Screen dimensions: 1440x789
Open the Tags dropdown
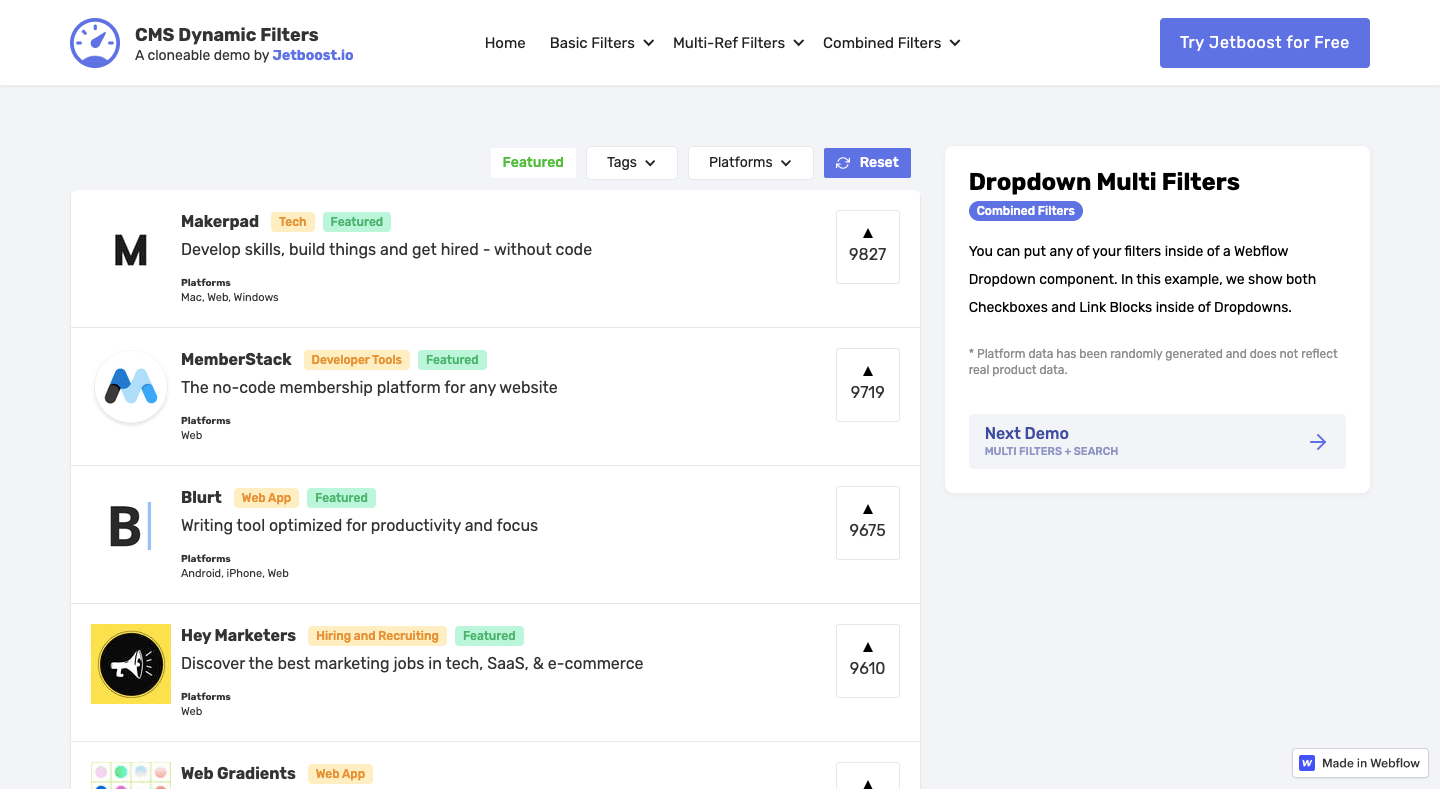point(631,162)
